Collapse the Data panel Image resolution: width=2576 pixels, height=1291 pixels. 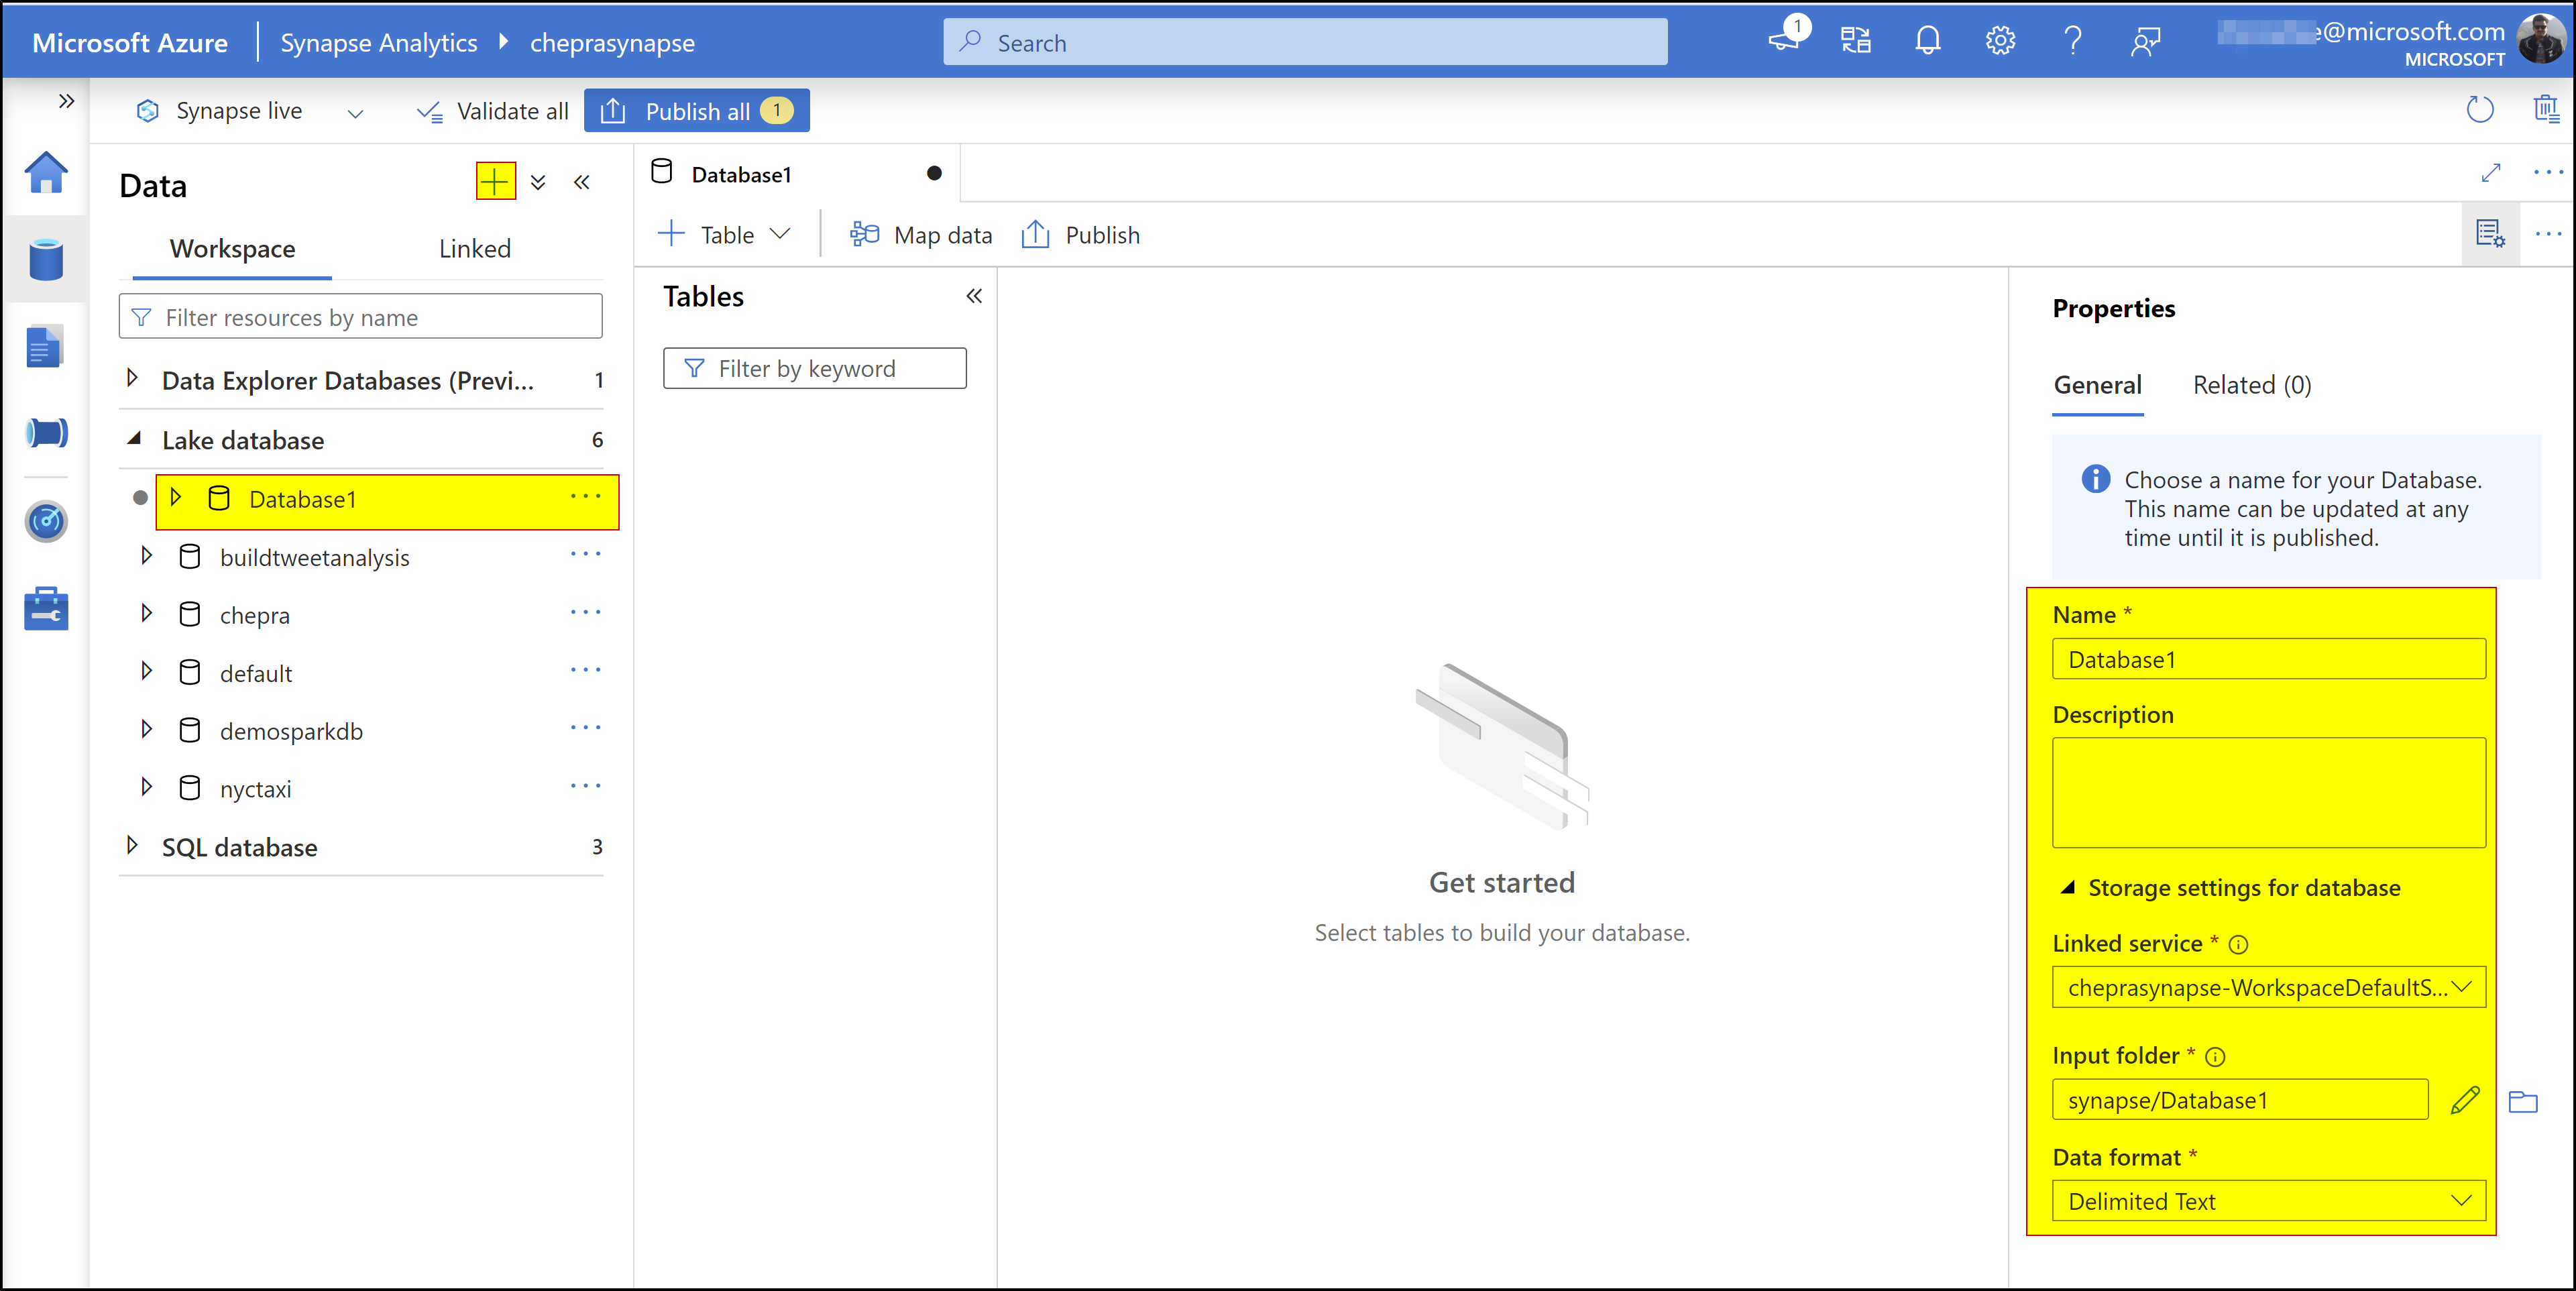point(582,182)
